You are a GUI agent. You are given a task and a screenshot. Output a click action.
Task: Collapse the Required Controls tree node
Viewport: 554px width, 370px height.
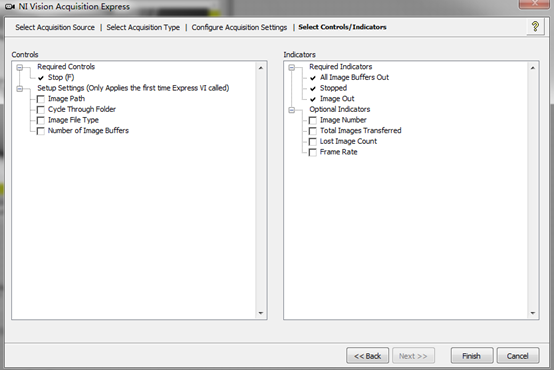pos(20,67)
